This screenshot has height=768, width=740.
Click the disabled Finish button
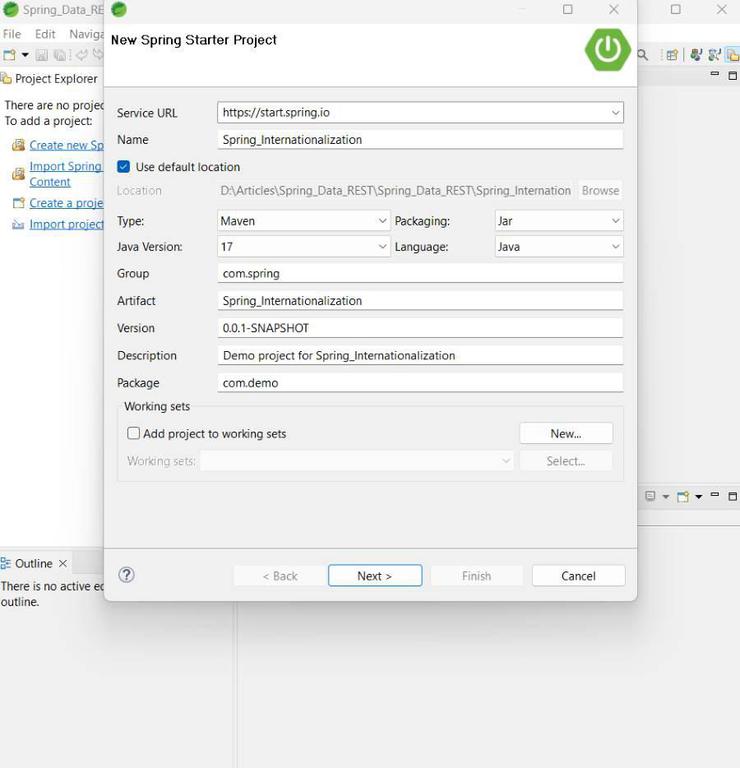[477, 576]
